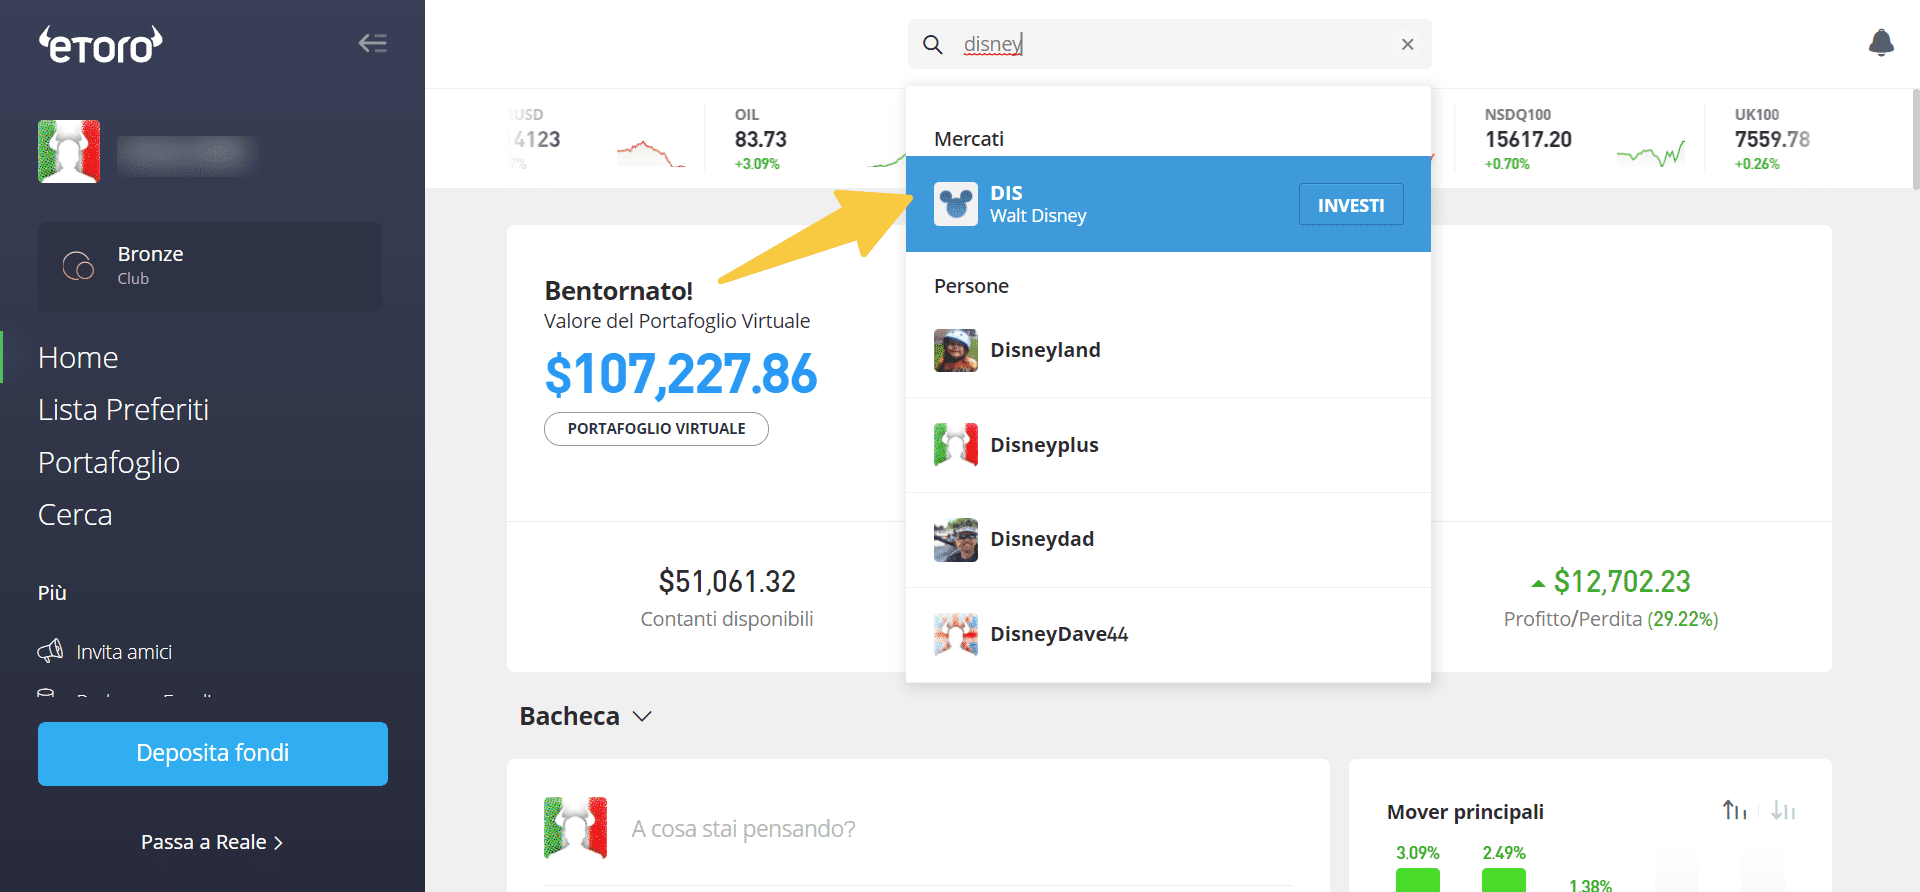Open the Disneyland user result
Screen dimensions: 1920x892
click(x=1168, y=350)
